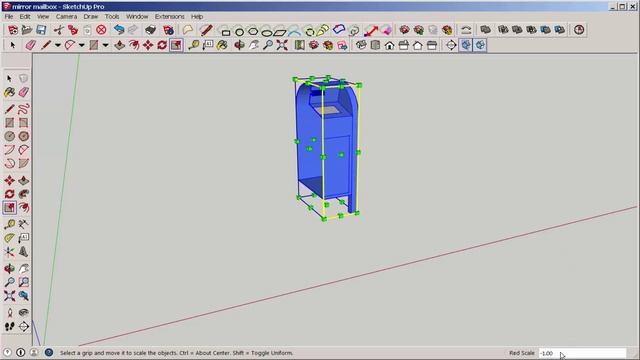Switch to Iso view icon
The height and width of the screenshot is (360, 640).
[361, 45]
